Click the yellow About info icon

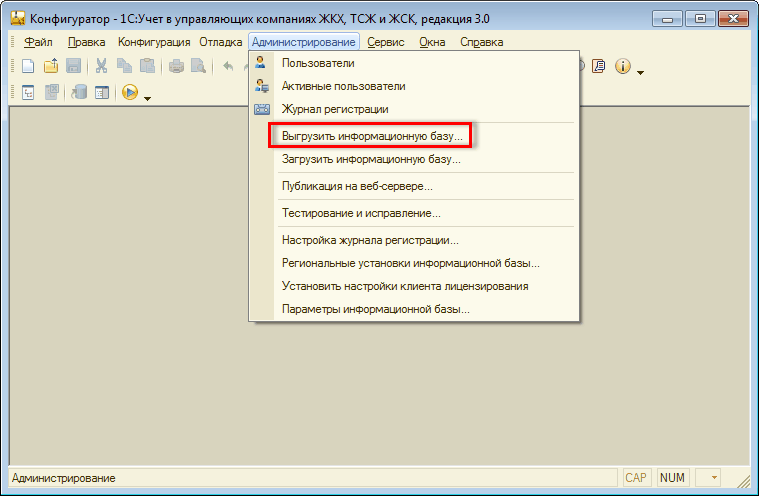click(x=623, y=66)
